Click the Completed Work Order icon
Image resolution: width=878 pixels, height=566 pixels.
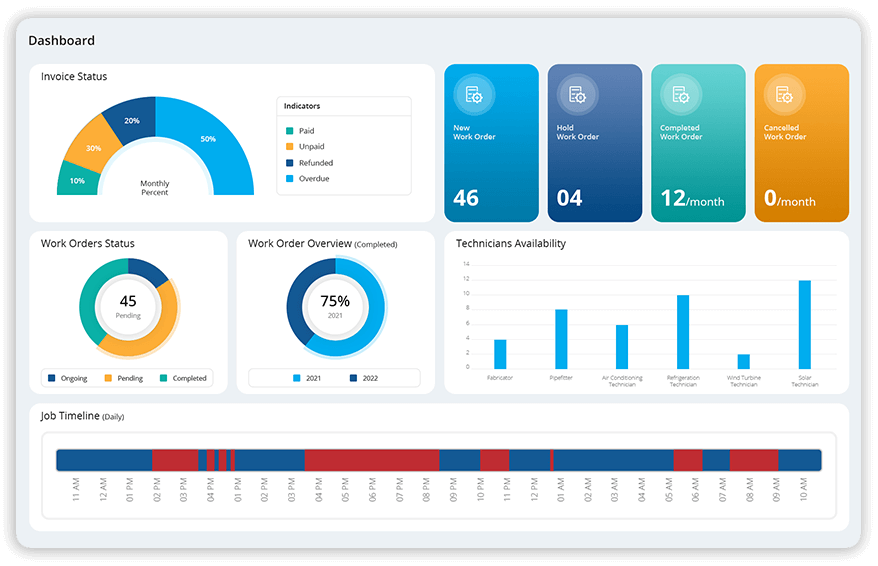pos(680,95)
